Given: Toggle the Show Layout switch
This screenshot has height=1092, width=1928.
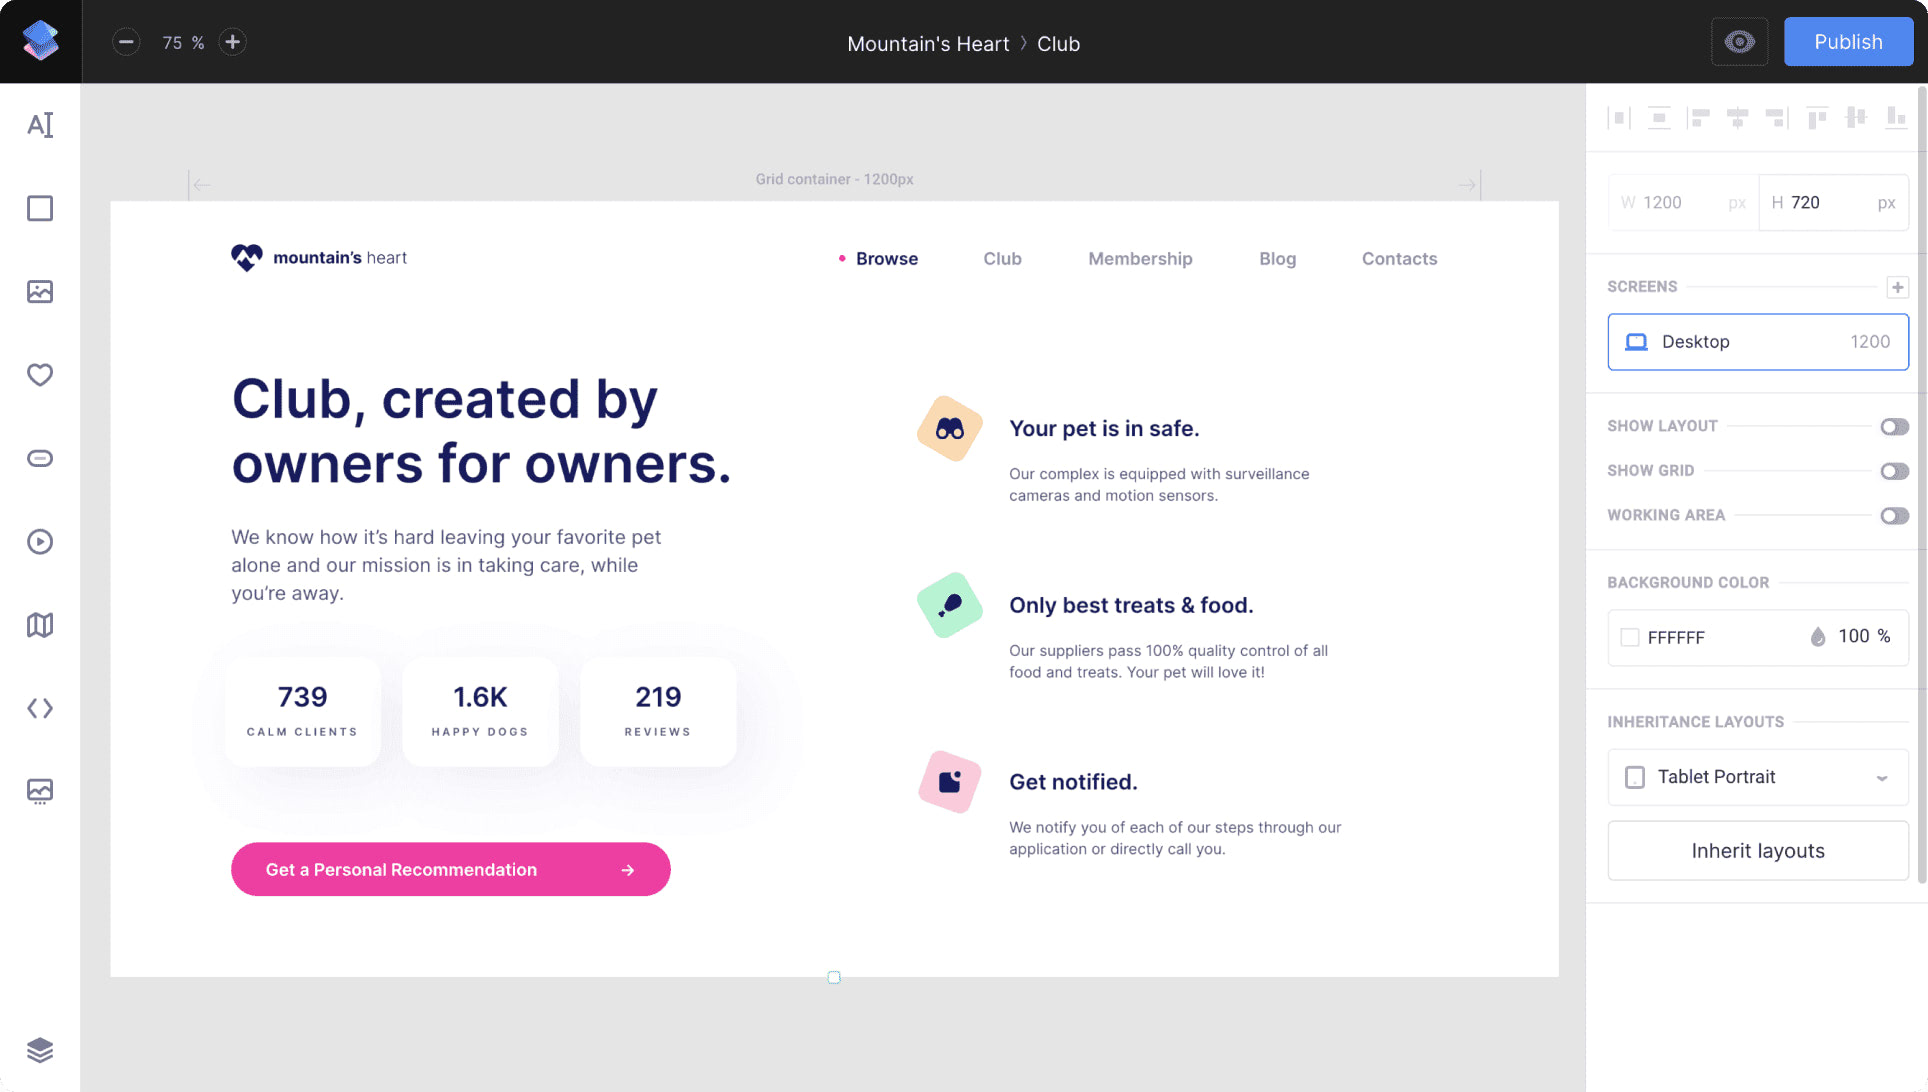Looking at the screenshot, I should pos(1895,425).
